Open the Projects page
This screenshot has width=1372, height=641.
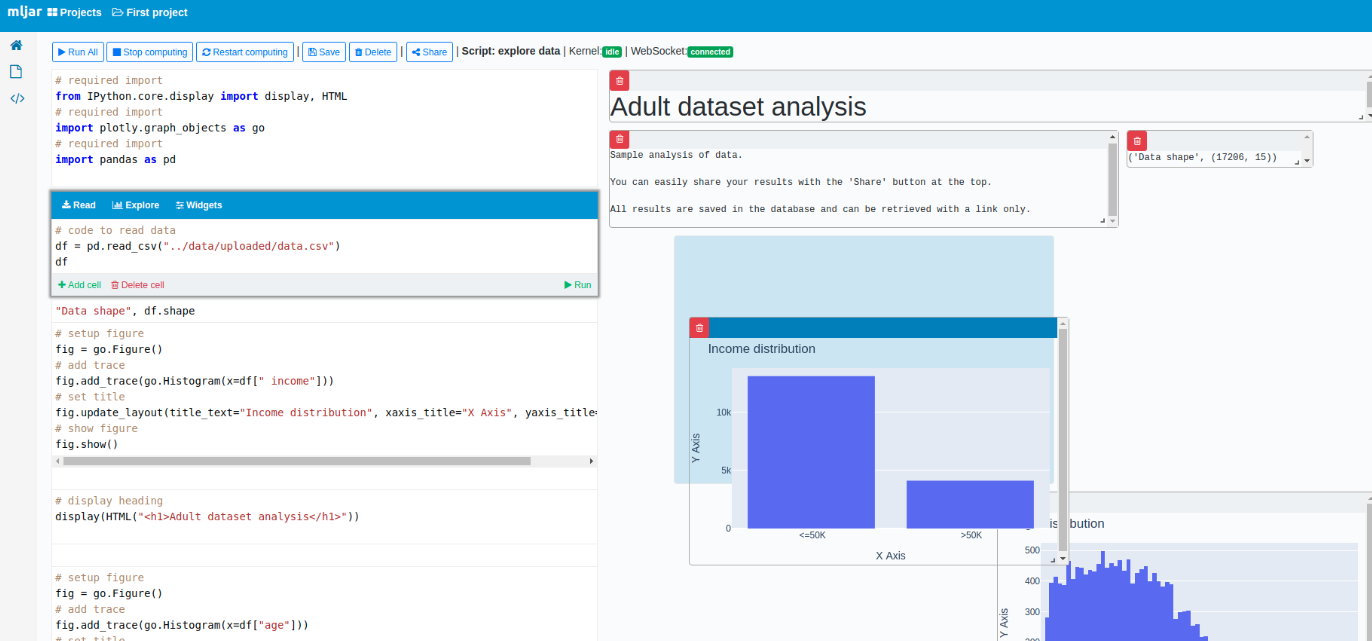[x=74, y=13]
